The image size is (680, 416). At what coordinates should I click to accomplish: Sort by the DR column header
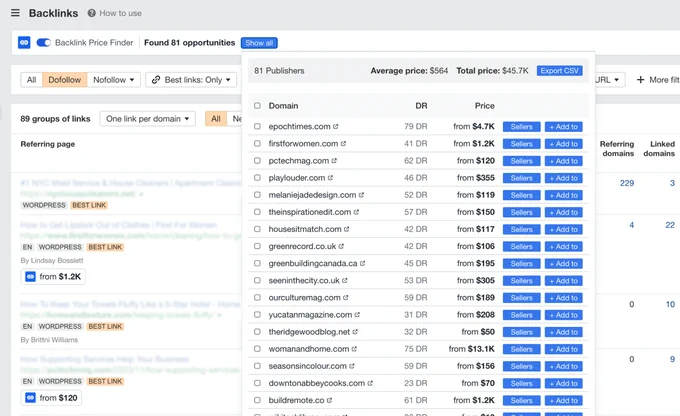point(421,106)
